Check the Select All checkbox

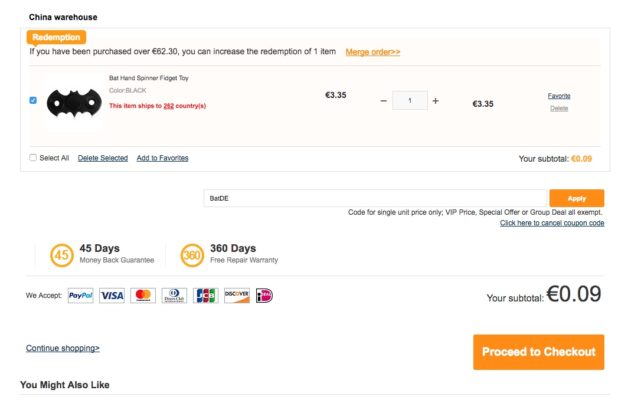pyautogui.click(x=33, y=157)
